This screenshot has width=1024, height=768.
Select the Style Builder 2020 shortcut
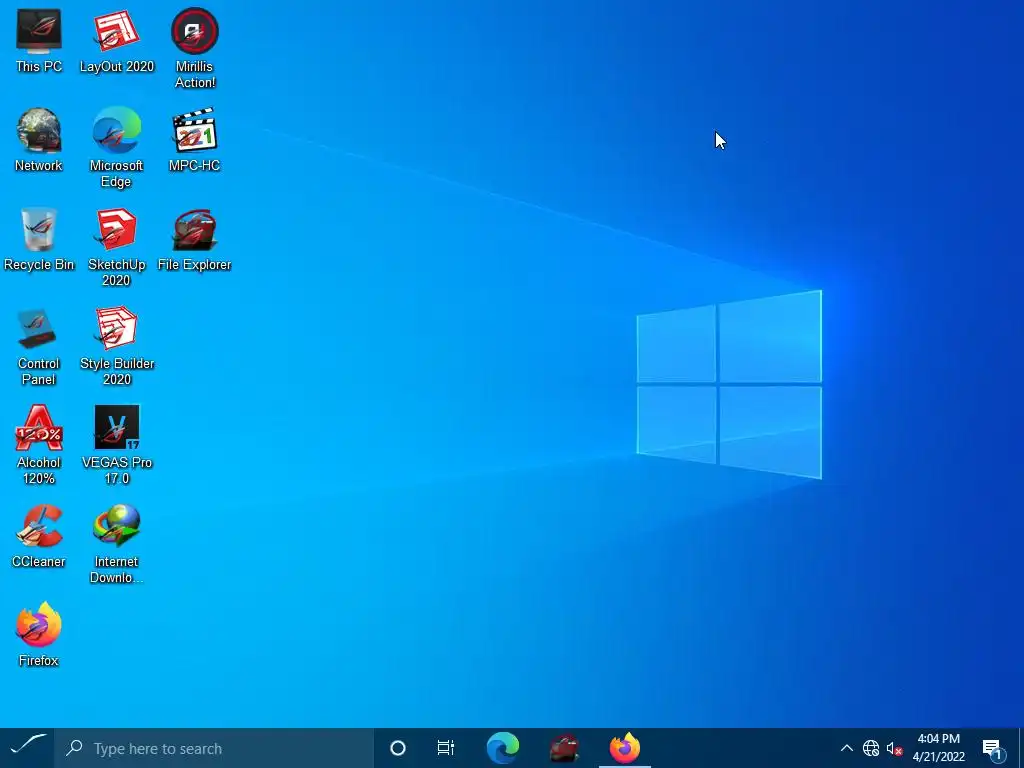(x=116, y=346)
